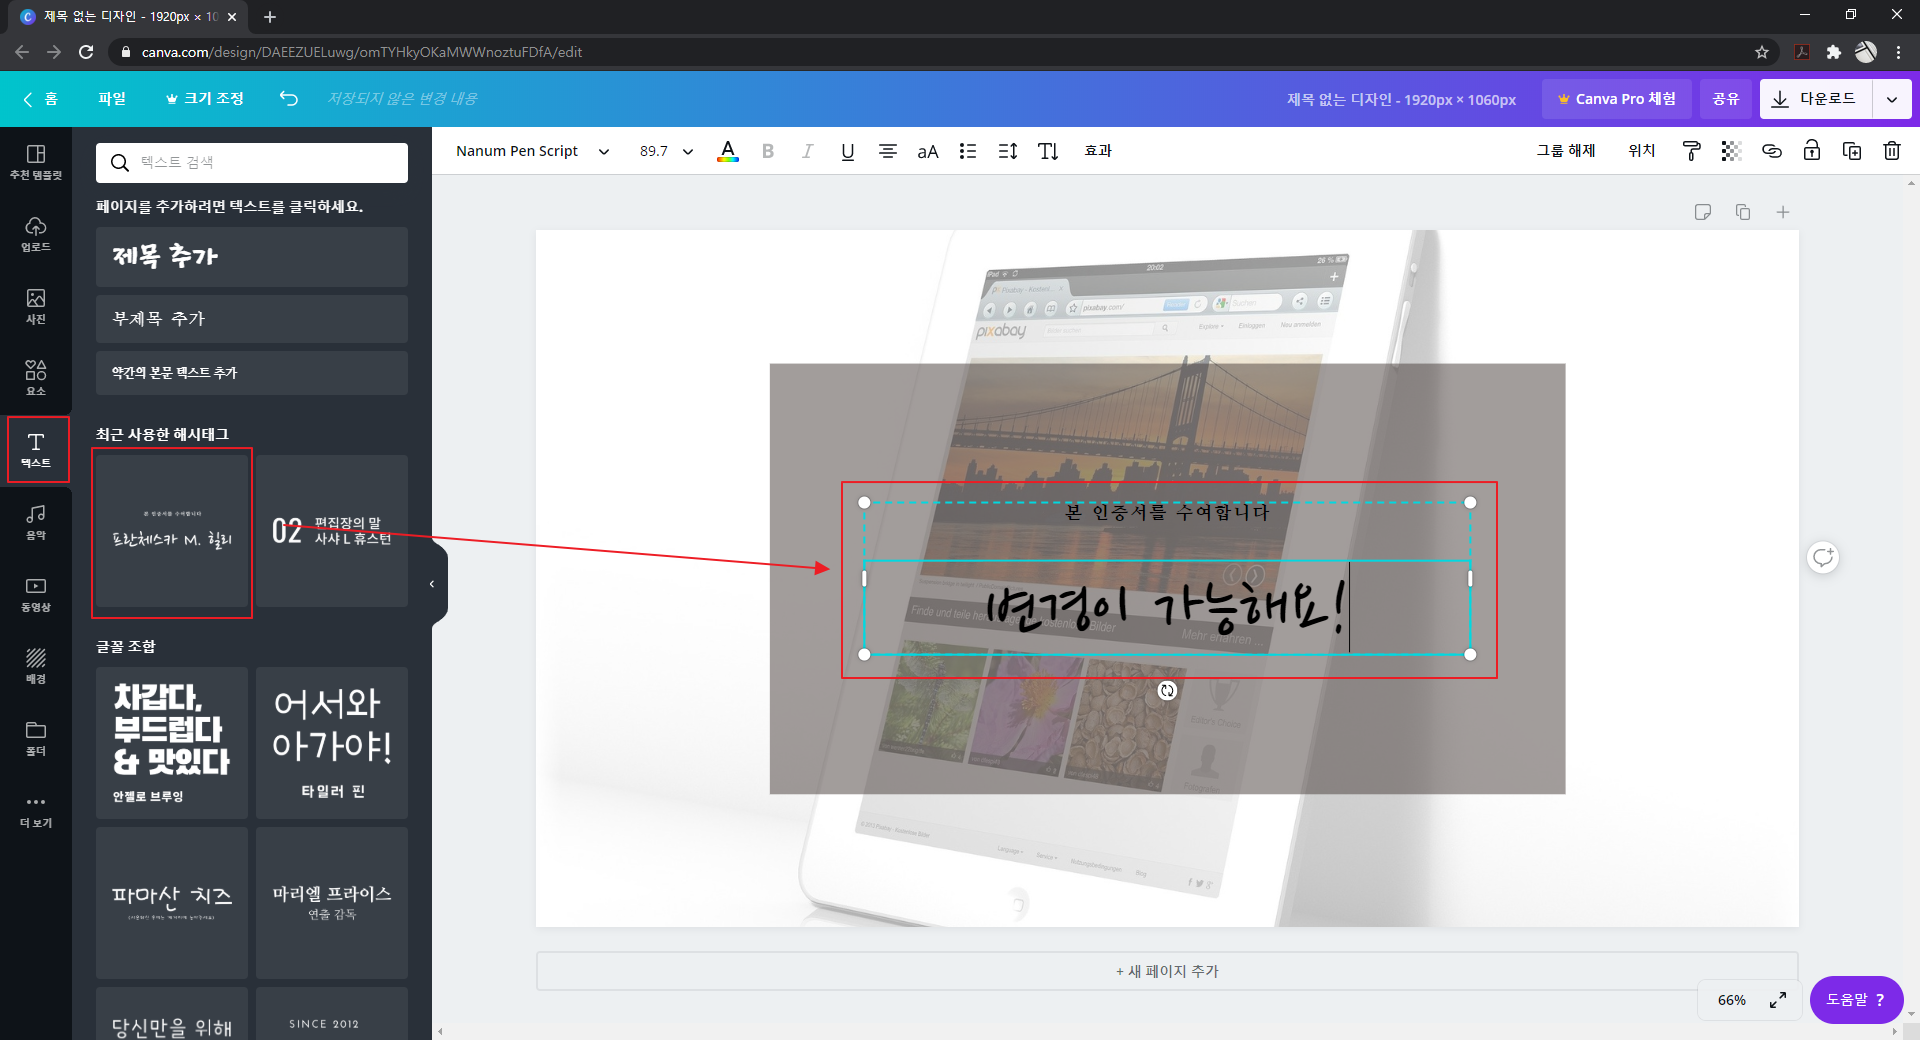
Task: Add a new page with plus icon
Action: click(1783, 212)
